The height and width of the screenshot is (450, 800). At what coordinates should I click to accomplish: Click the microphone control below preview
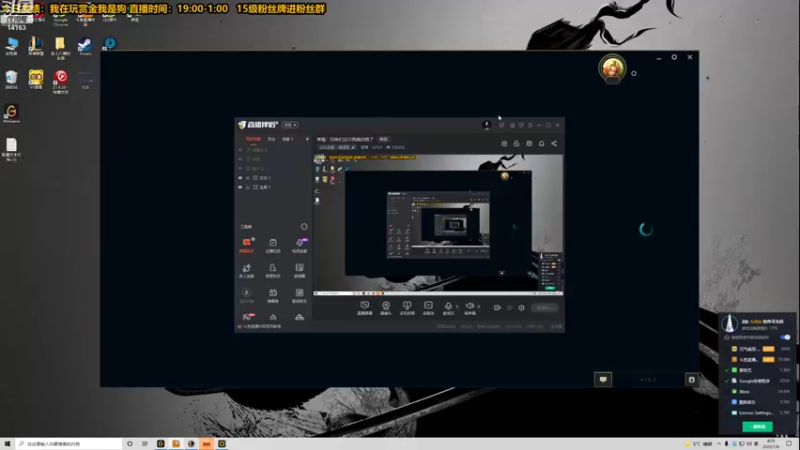coord(448,308)
